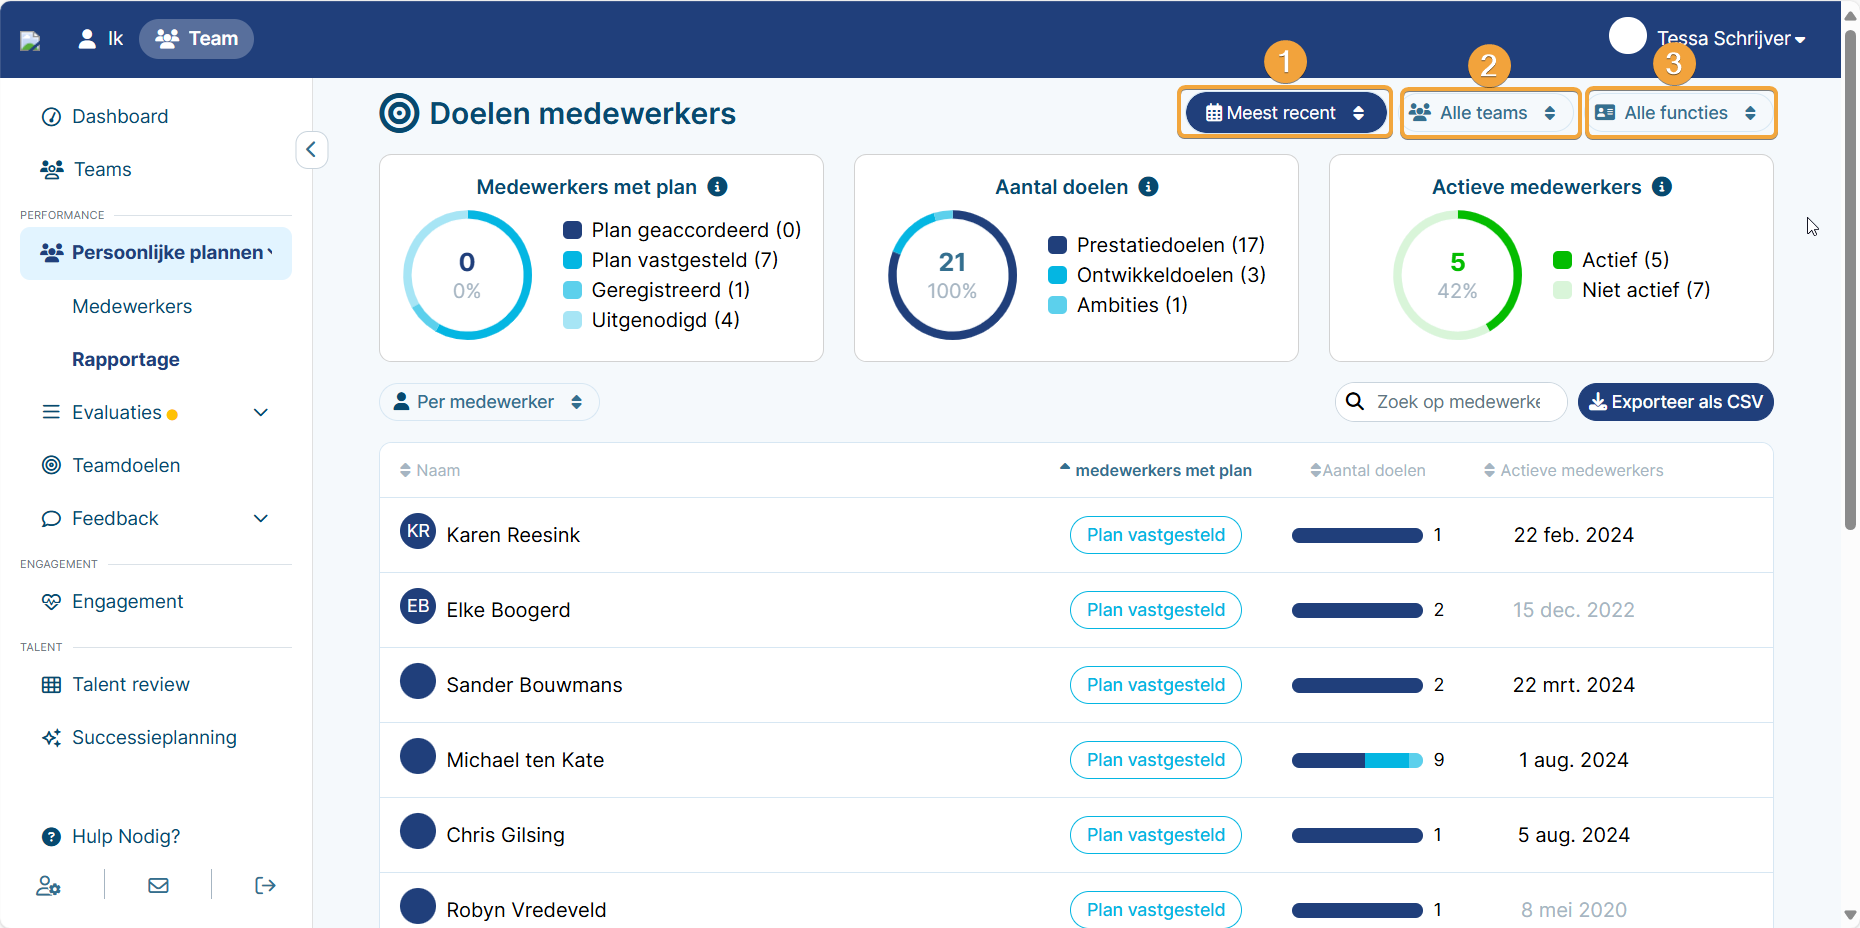Click the user avatar circle
Image resolution: width=1860 pixels, height=928 pixels.
(1627, 36)
